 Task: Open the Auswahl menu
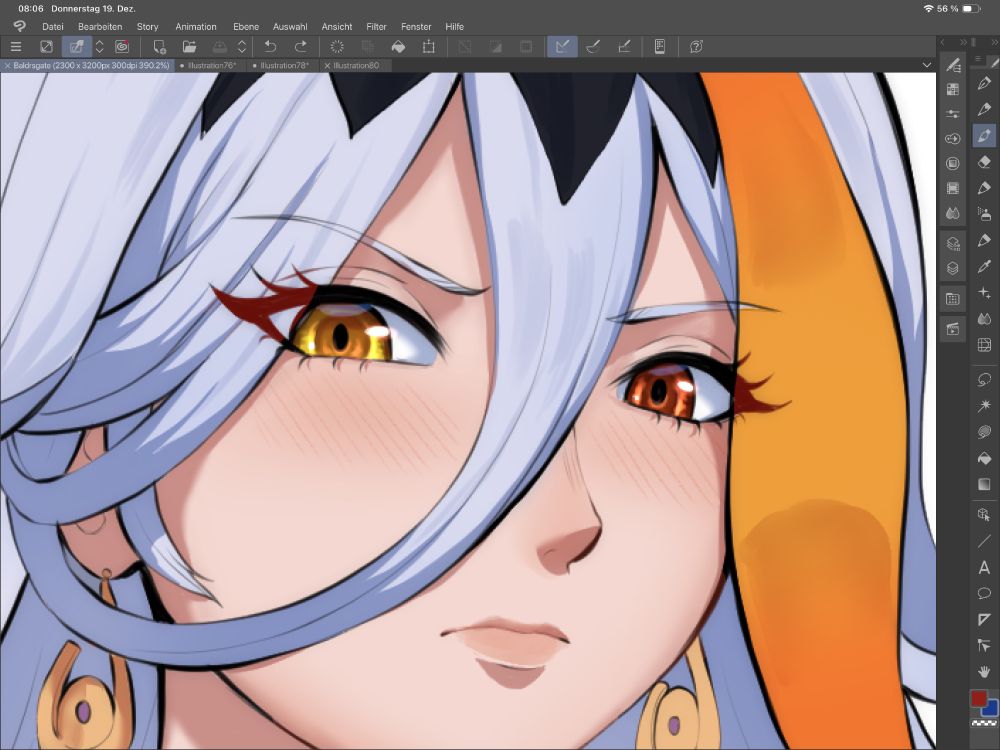click(x=290, y=27)
